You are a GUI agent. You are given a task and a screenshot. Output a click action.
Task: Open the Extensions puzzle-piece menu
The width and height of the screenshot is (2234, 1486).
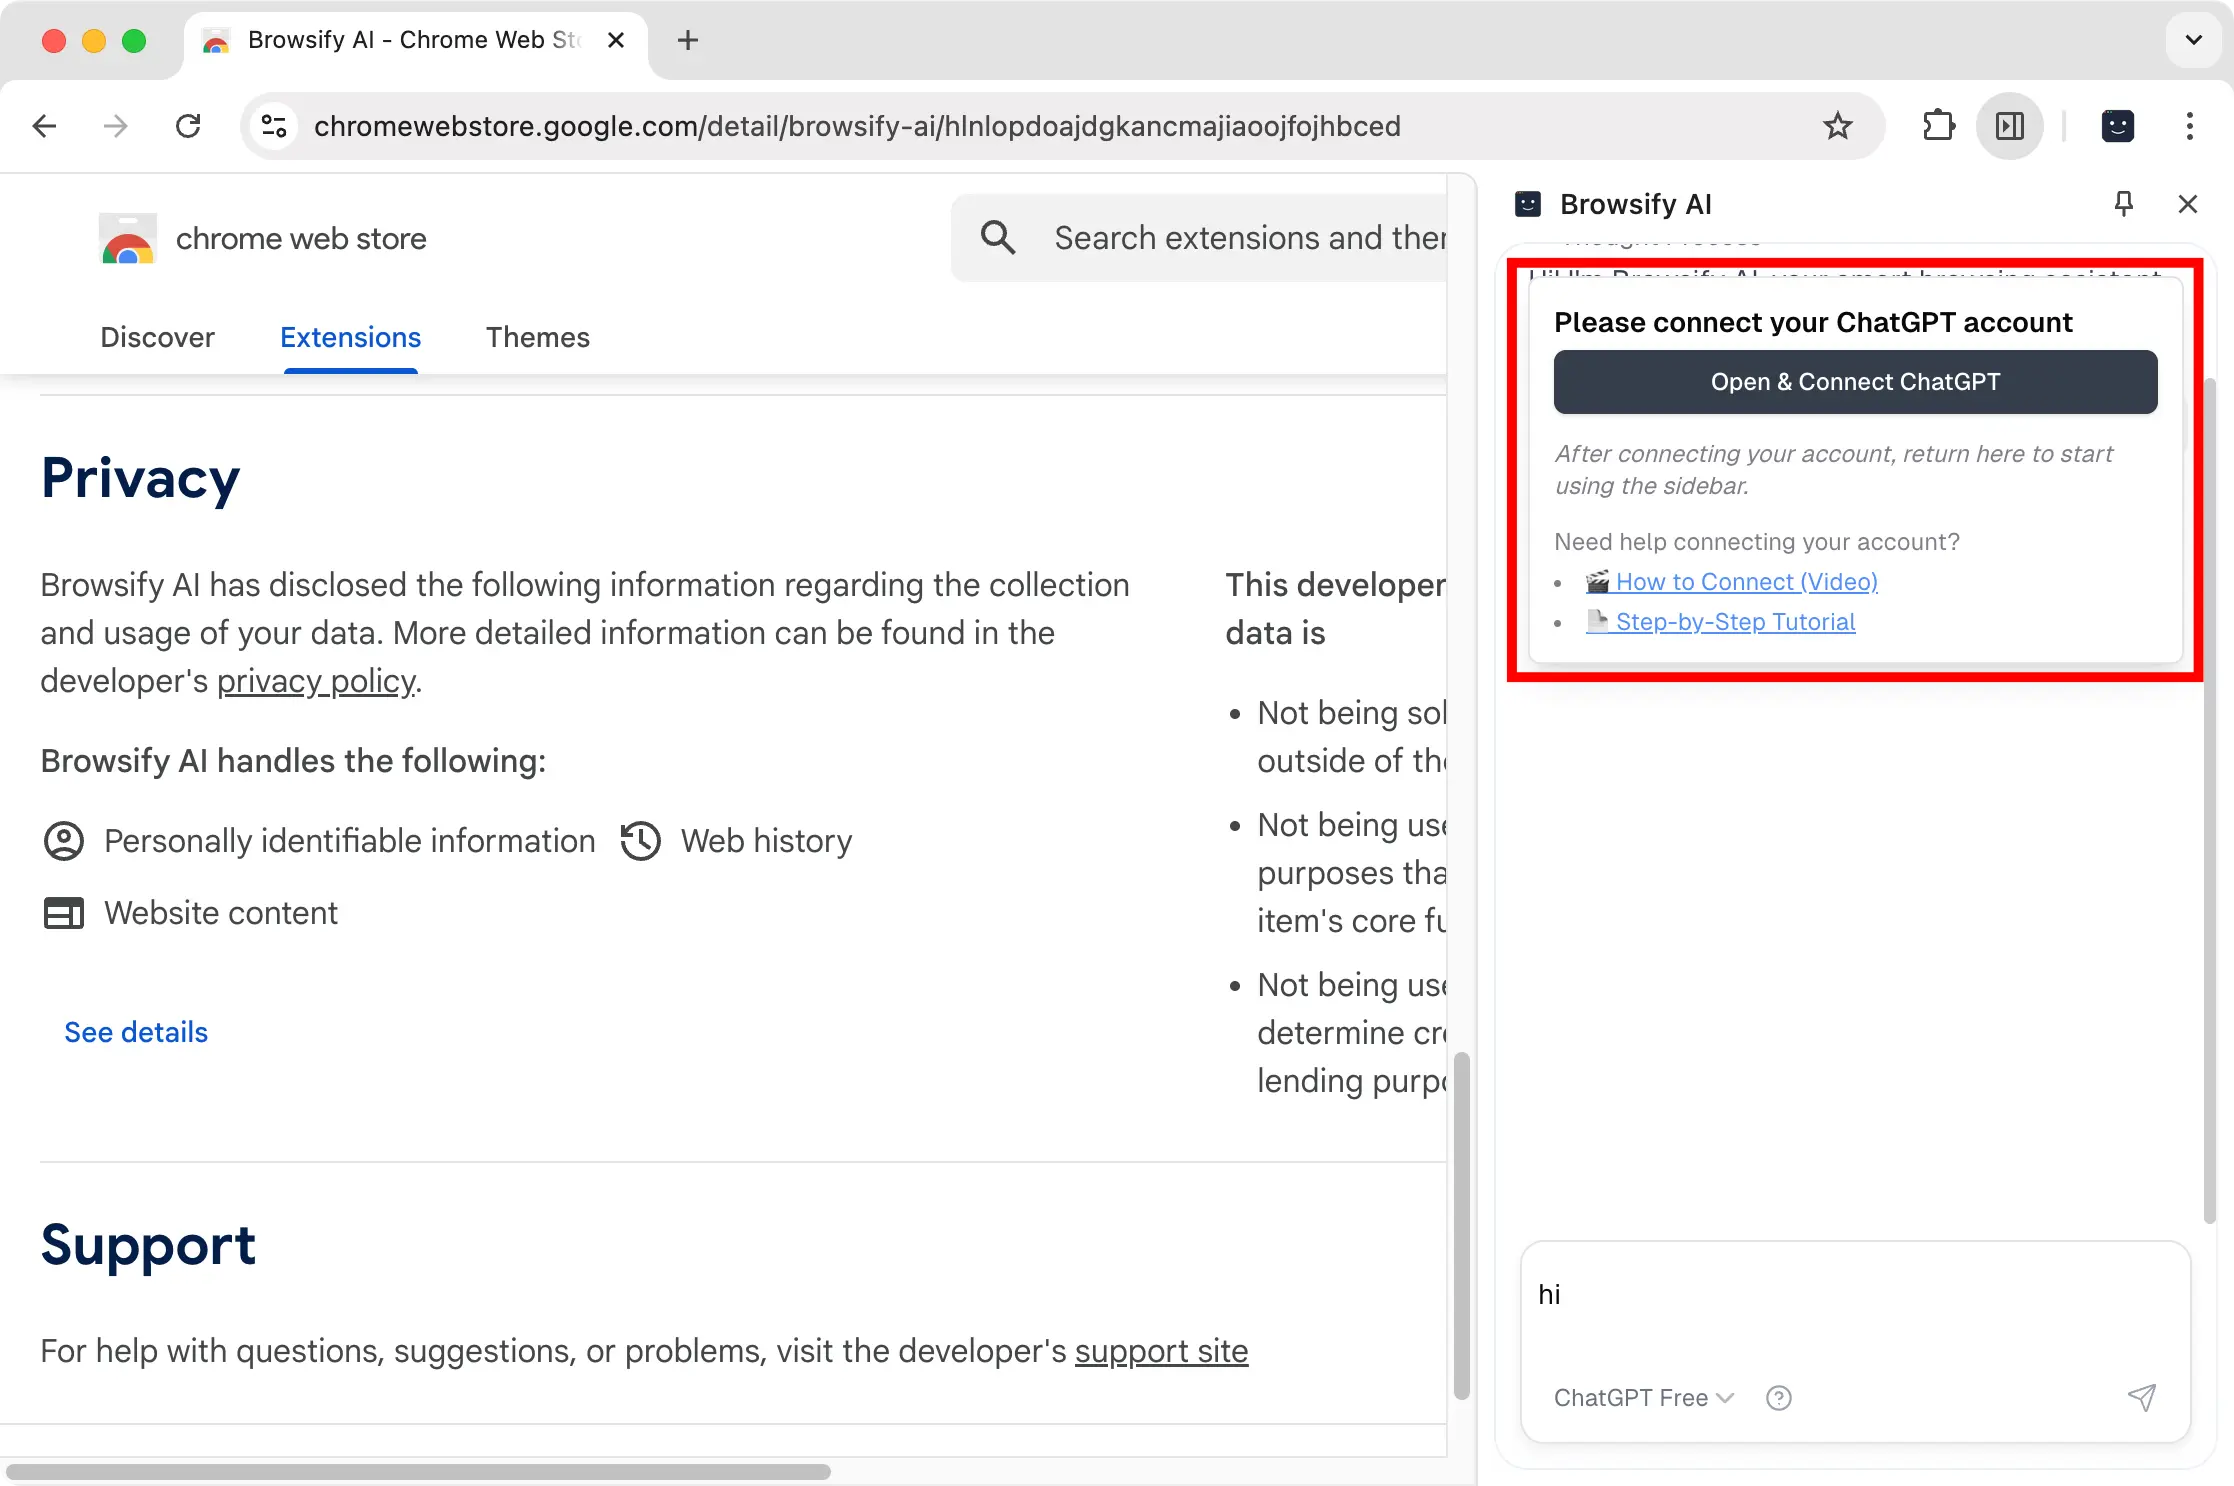[1938, 126]
